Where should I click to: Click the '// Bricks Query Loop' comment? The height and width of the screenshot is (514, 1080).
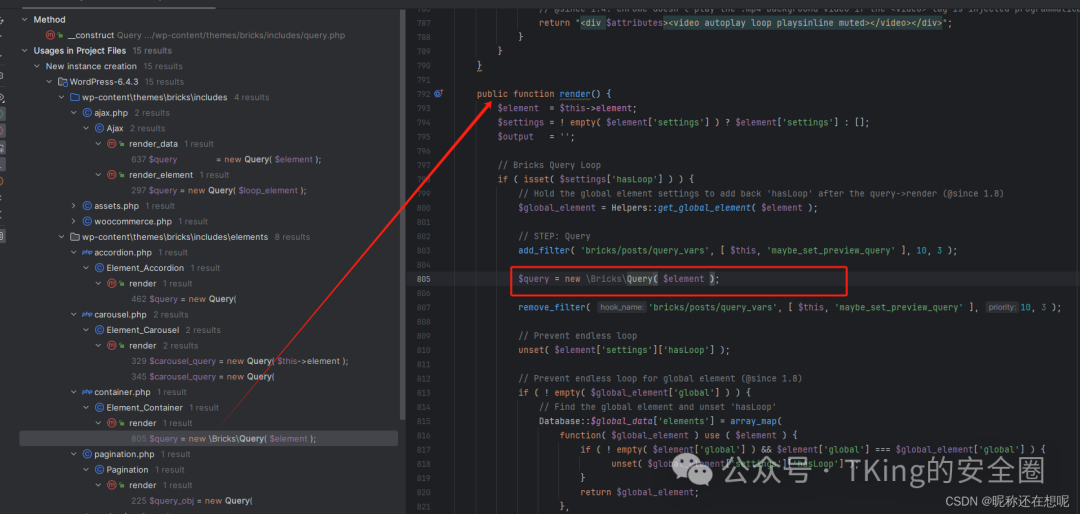click(549, 165)
